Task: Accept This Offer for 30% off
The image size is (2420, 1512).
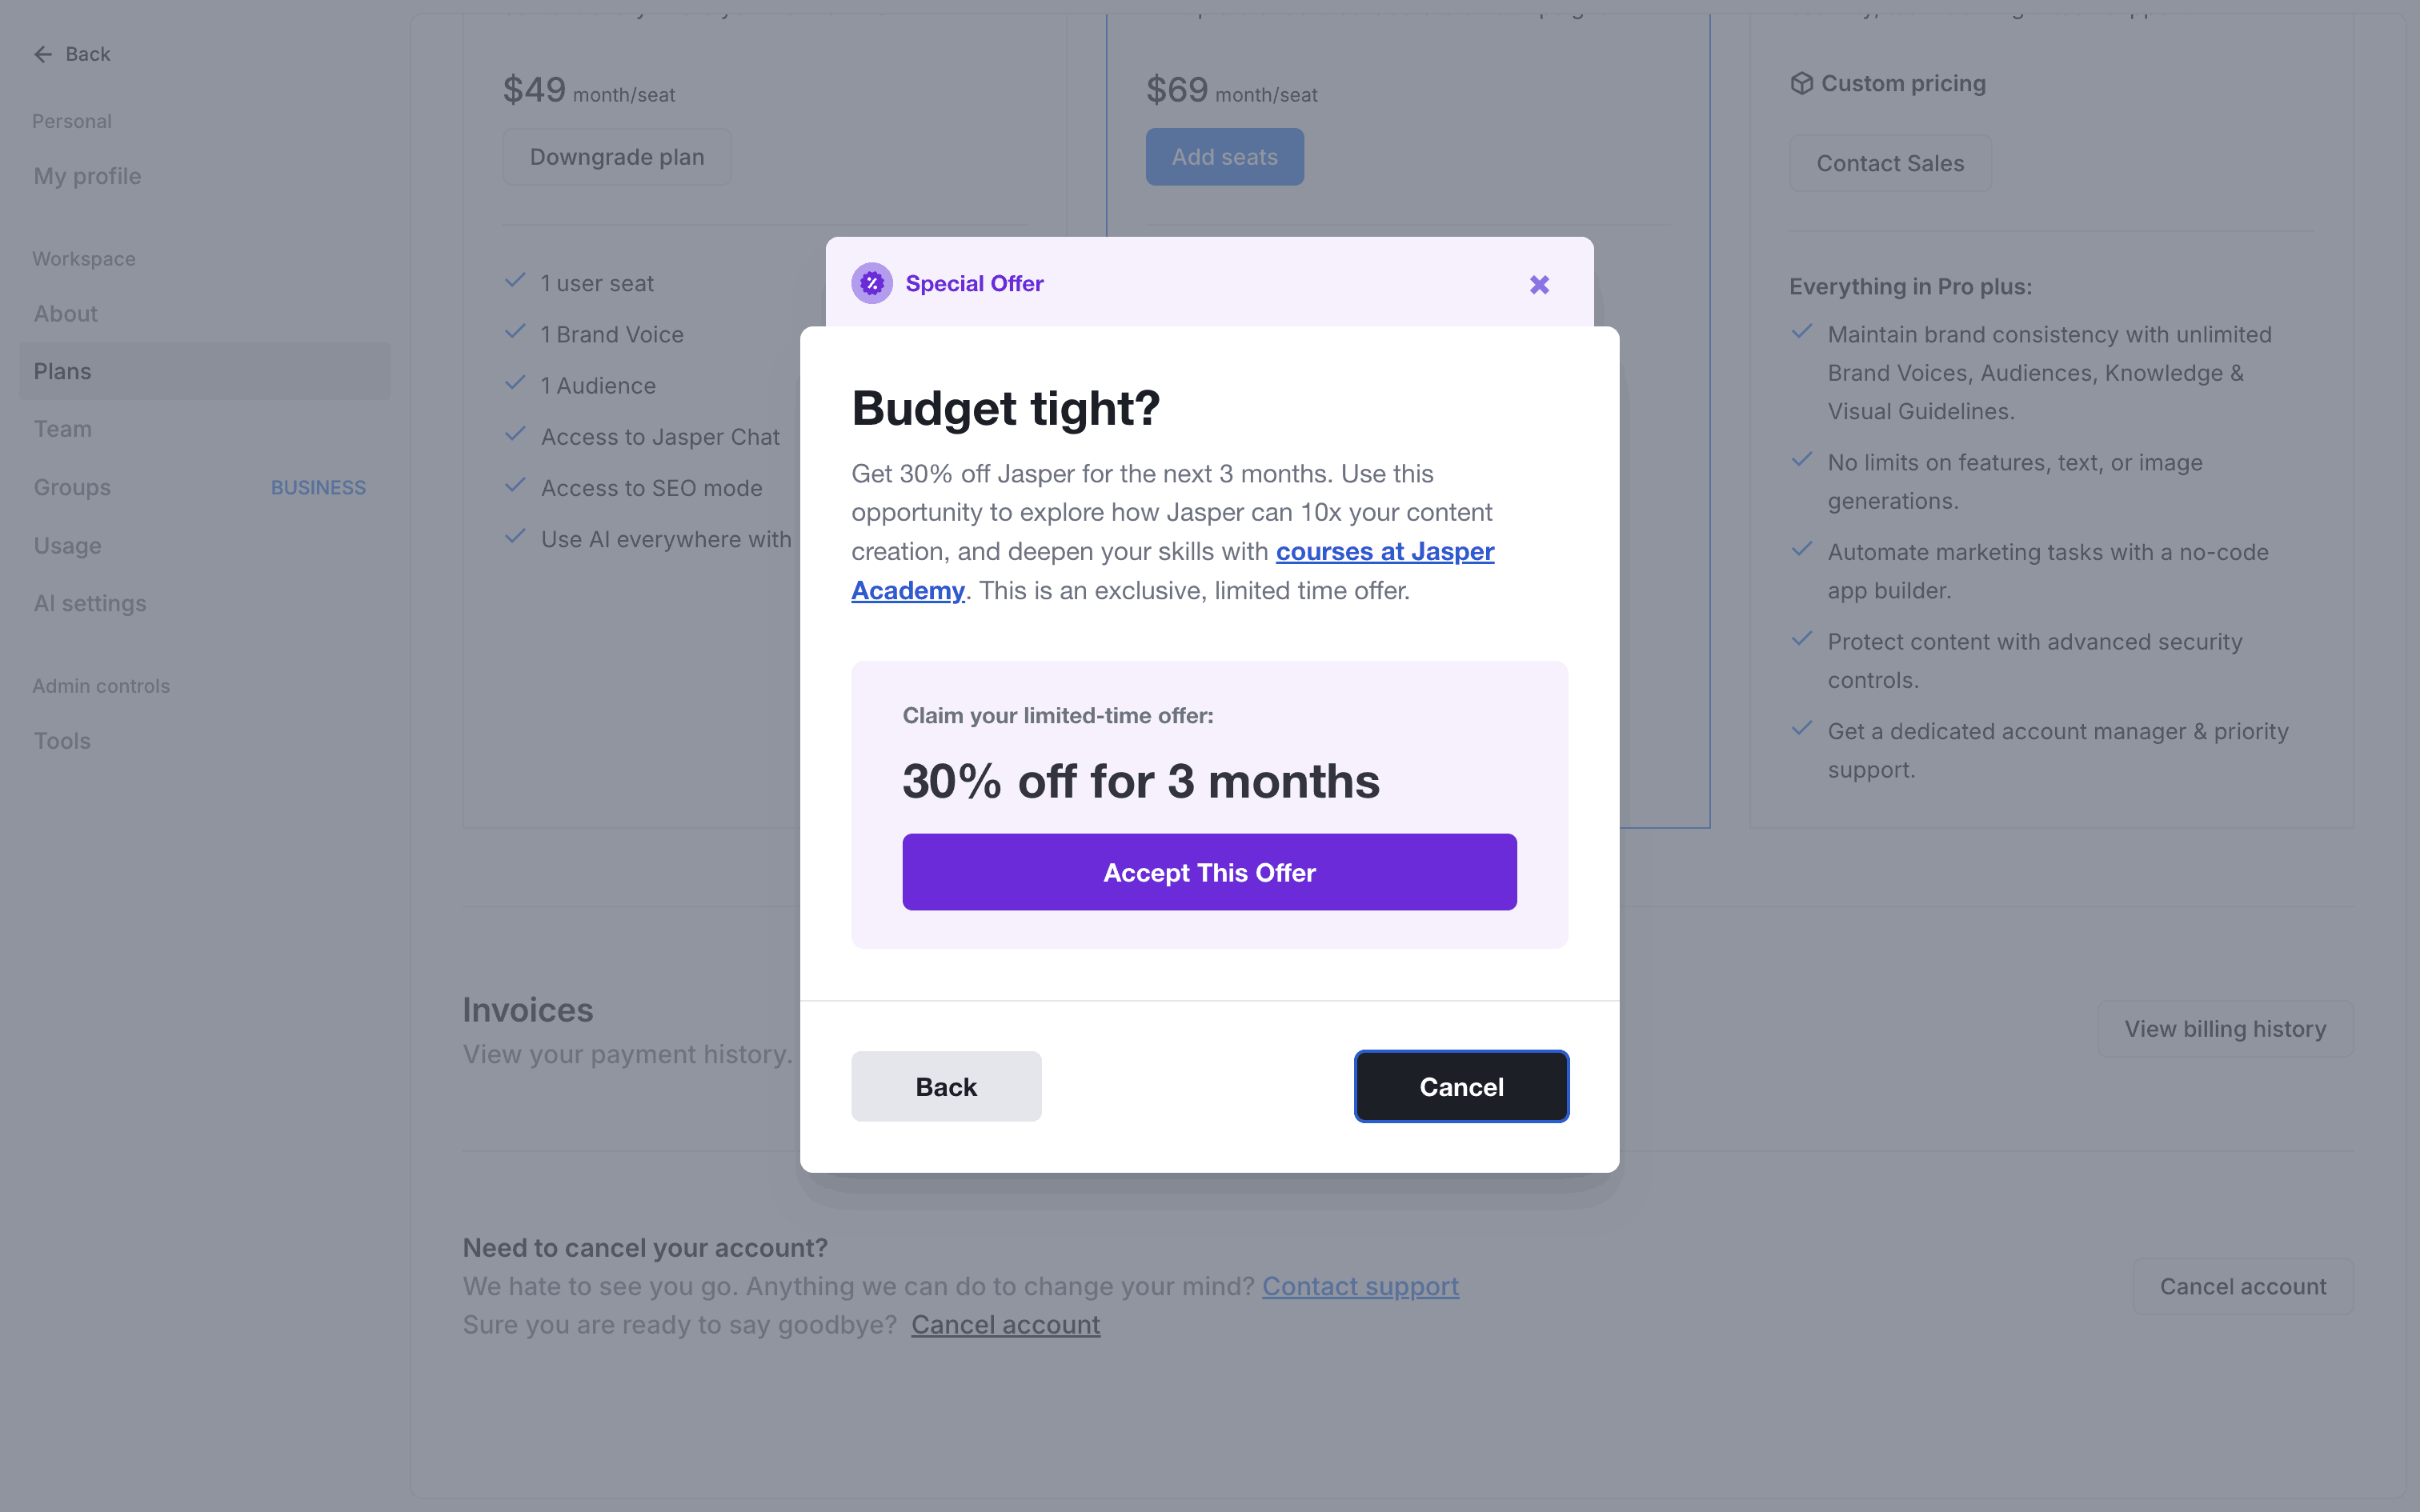Action: (x=1209, y=872)
